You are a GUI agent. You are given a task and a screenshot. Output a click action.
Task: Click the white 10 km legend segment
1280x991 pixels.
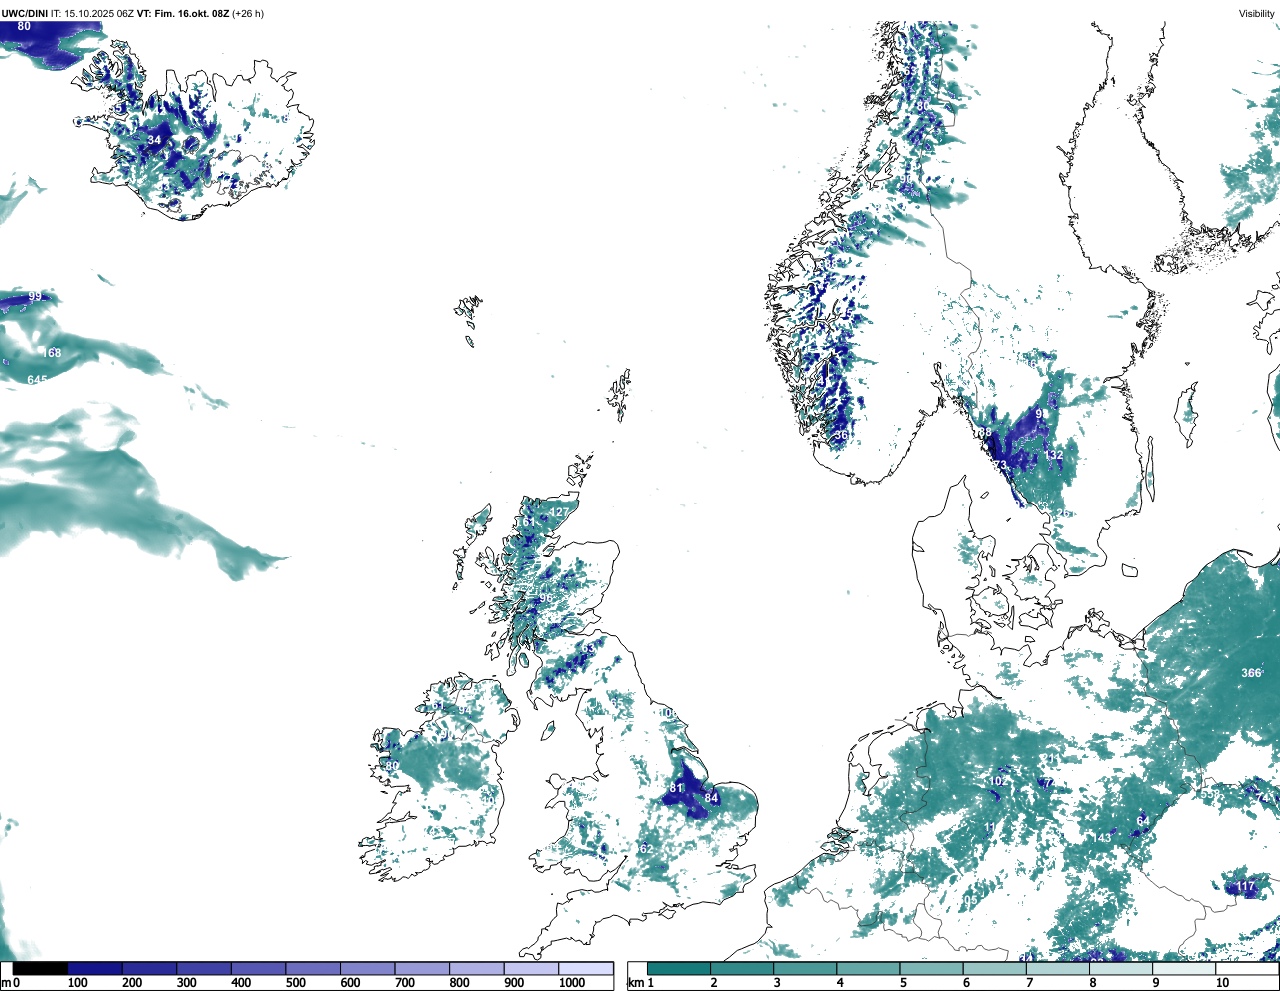tap(1248, 968)
